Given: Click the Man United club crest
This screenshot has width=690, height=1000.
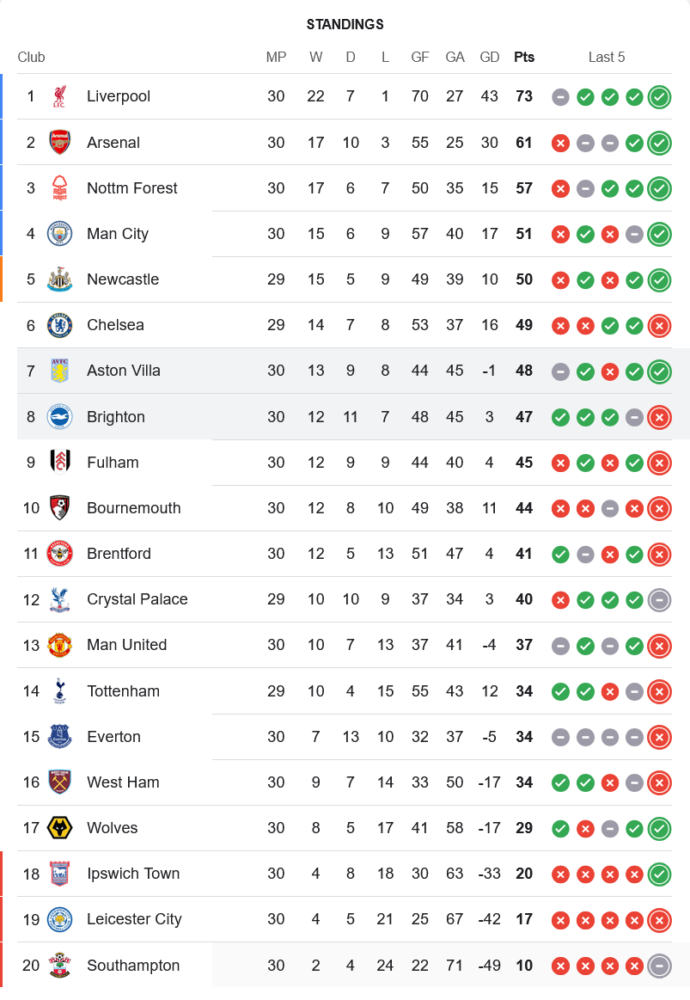Looking at the screenshot, I should (60, 645).
